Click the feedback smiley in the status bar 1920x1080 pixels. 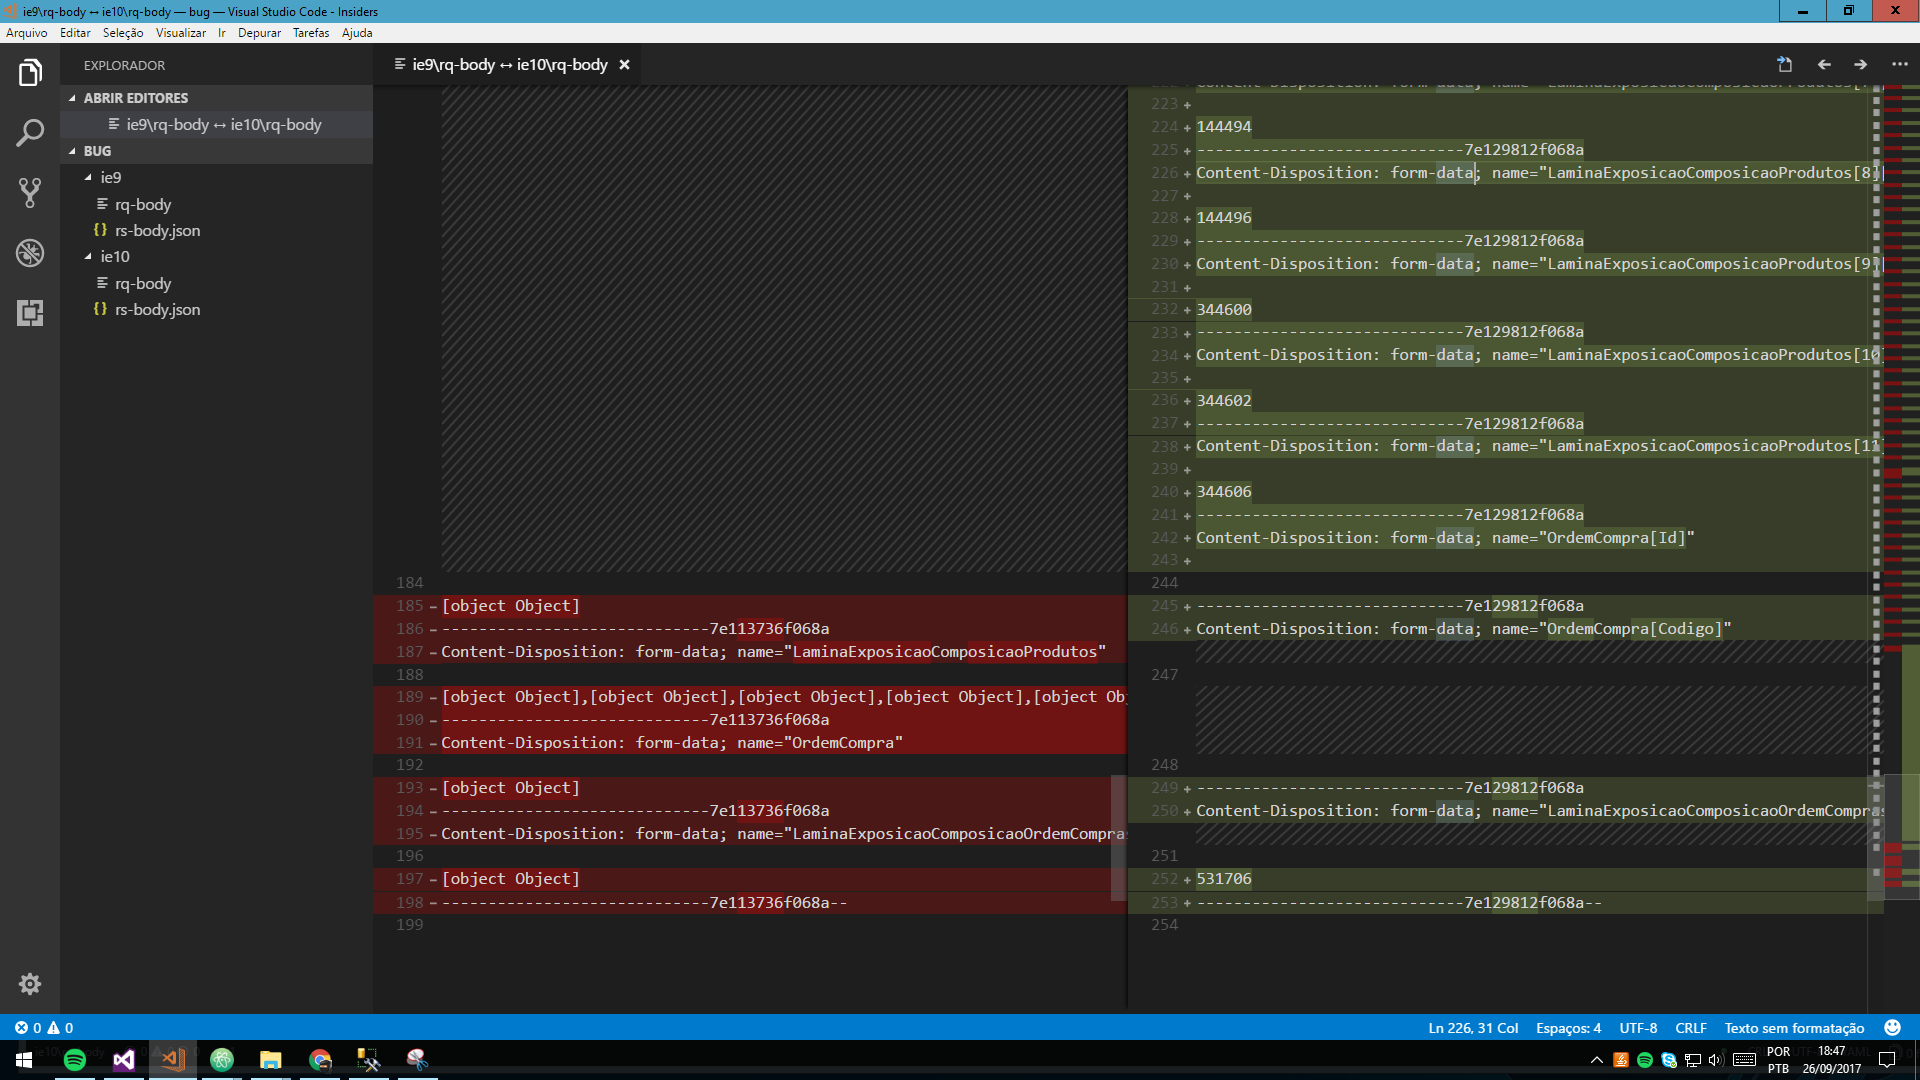coord(1891,1027)
